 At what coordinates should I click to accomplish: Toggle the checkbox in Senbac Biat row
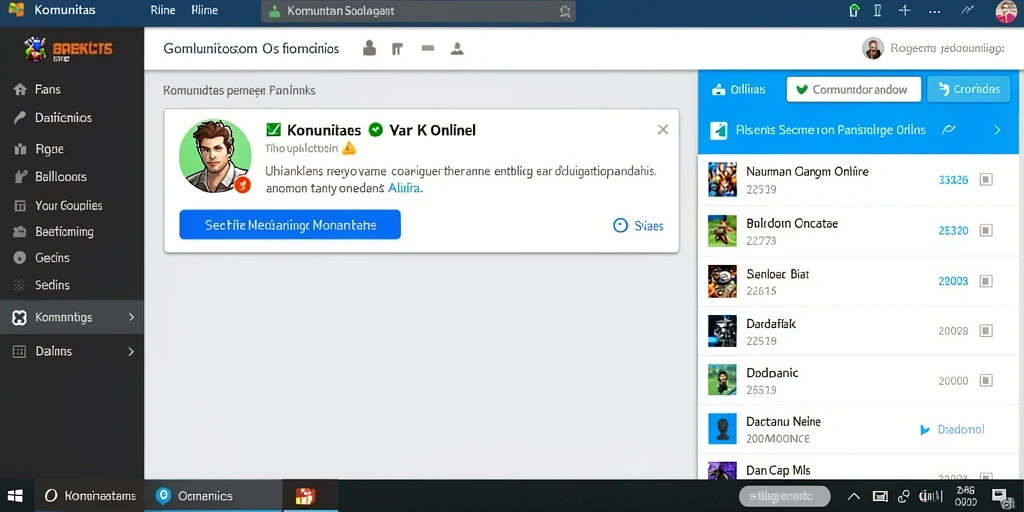click(986, 281)
